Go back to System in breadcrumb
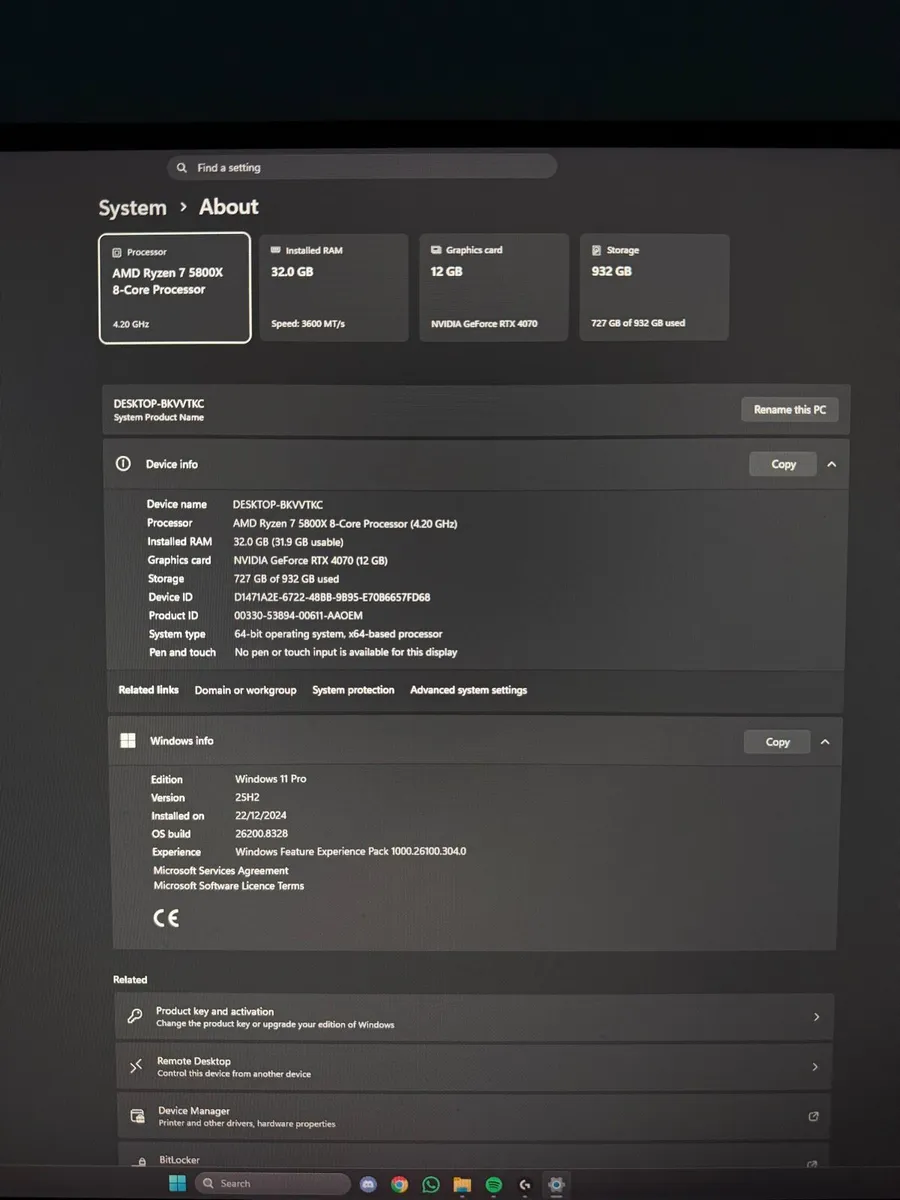Image resolution: width=900 pixels, height=1200 pixels. pyautogui.click(x=132, y=208)
